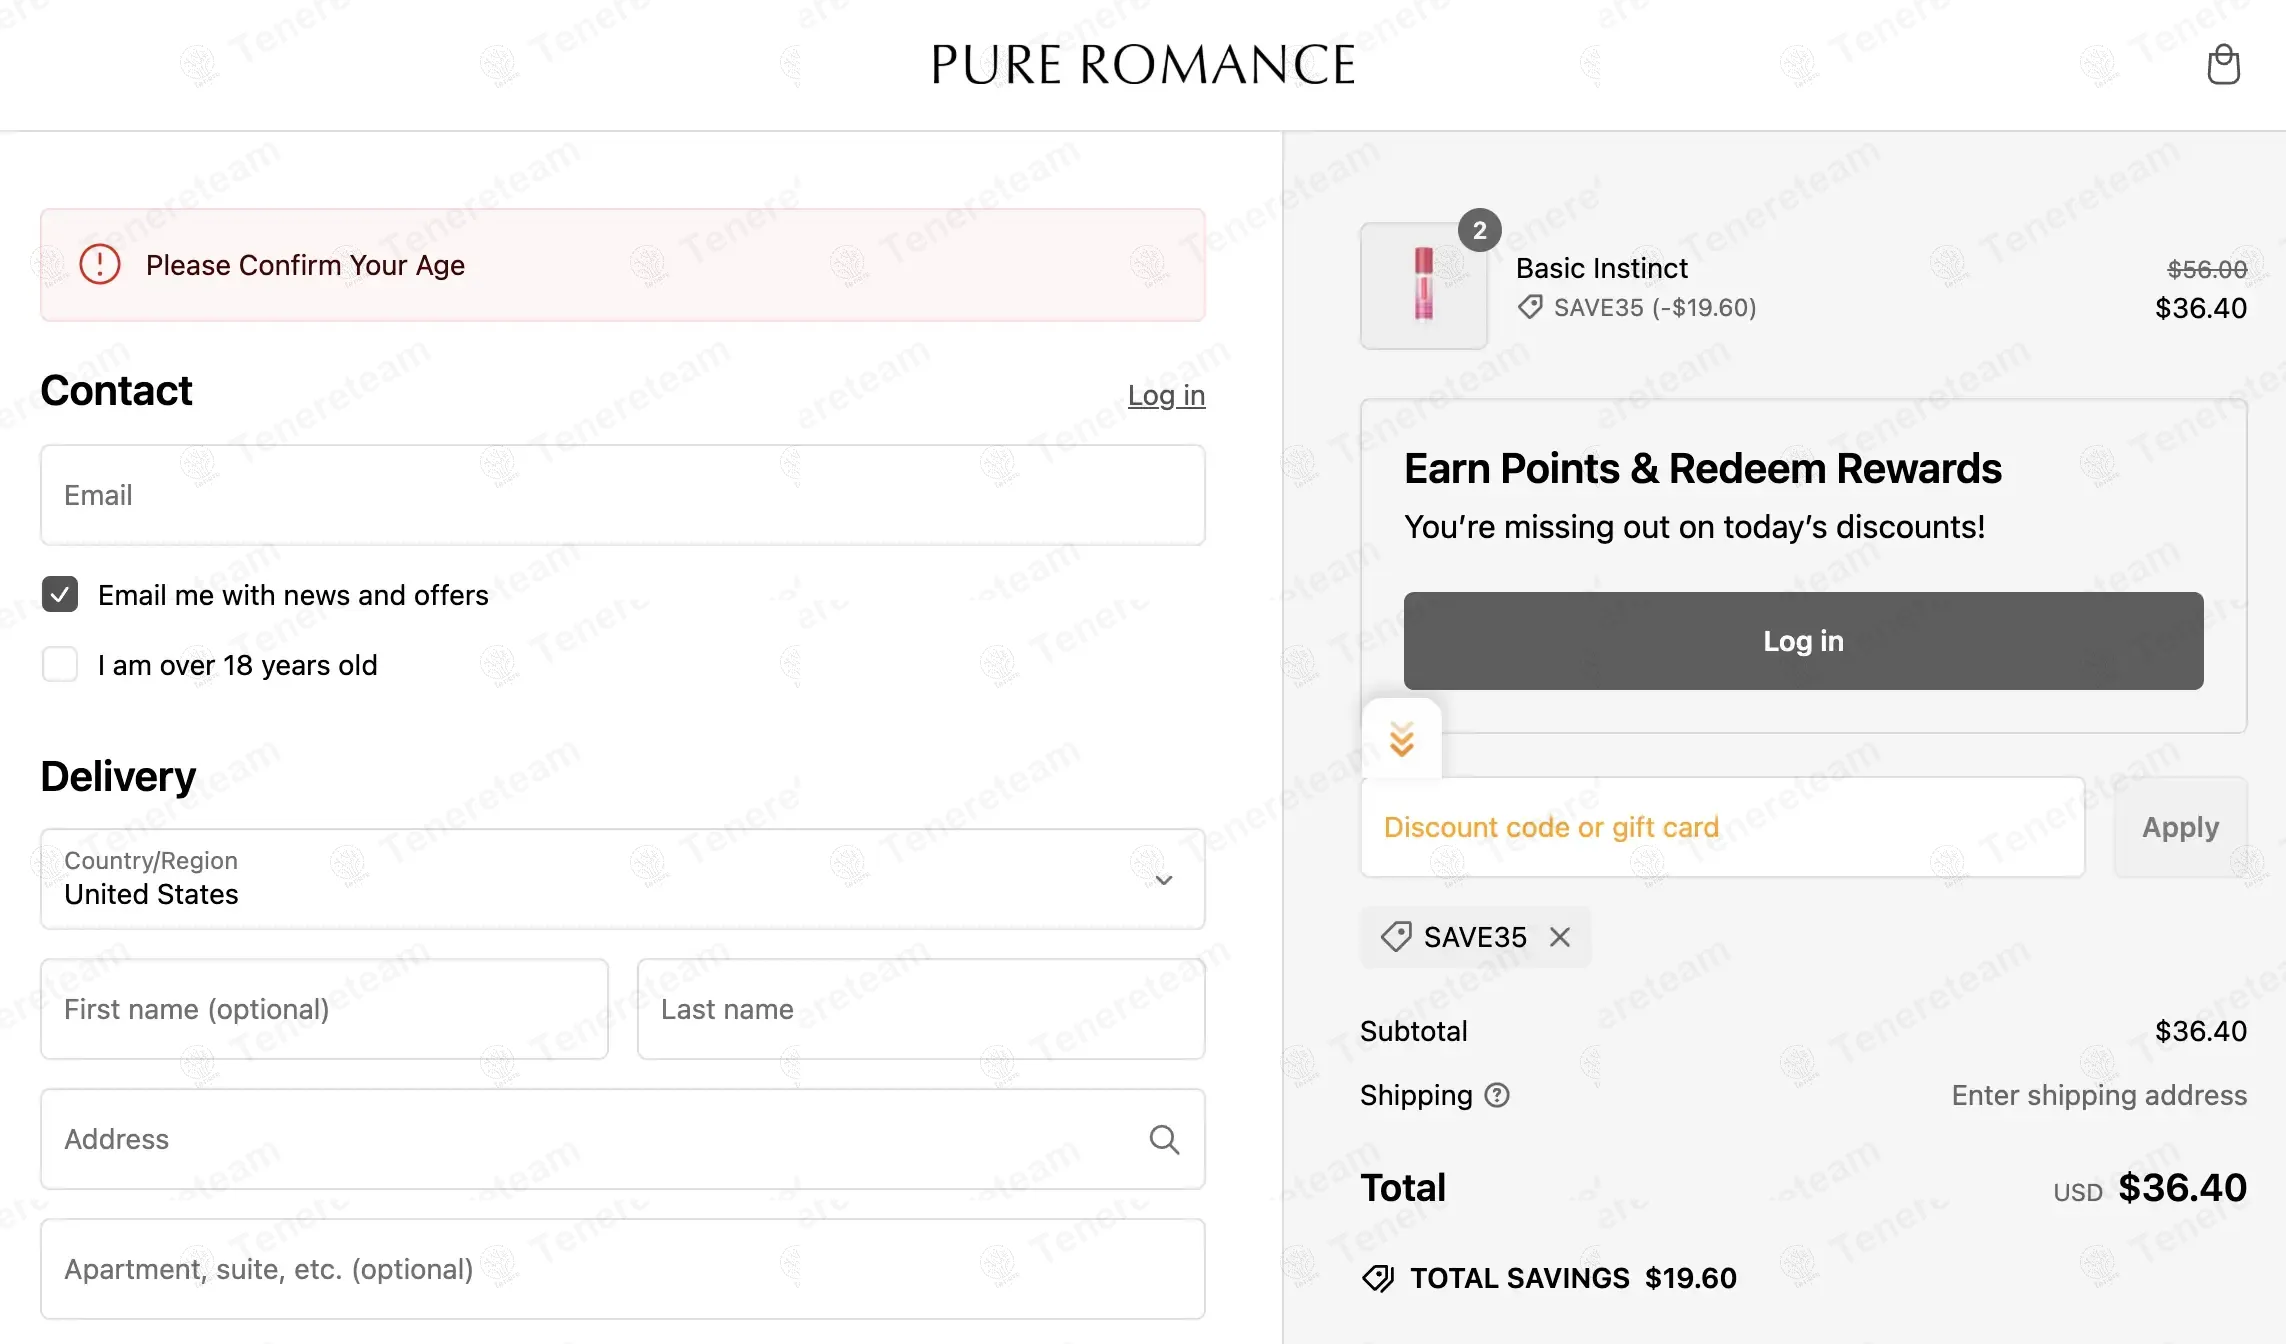2286x1344 pixels.
Task: Click the Discount code or gift card field
Action: pos(1723,827)
